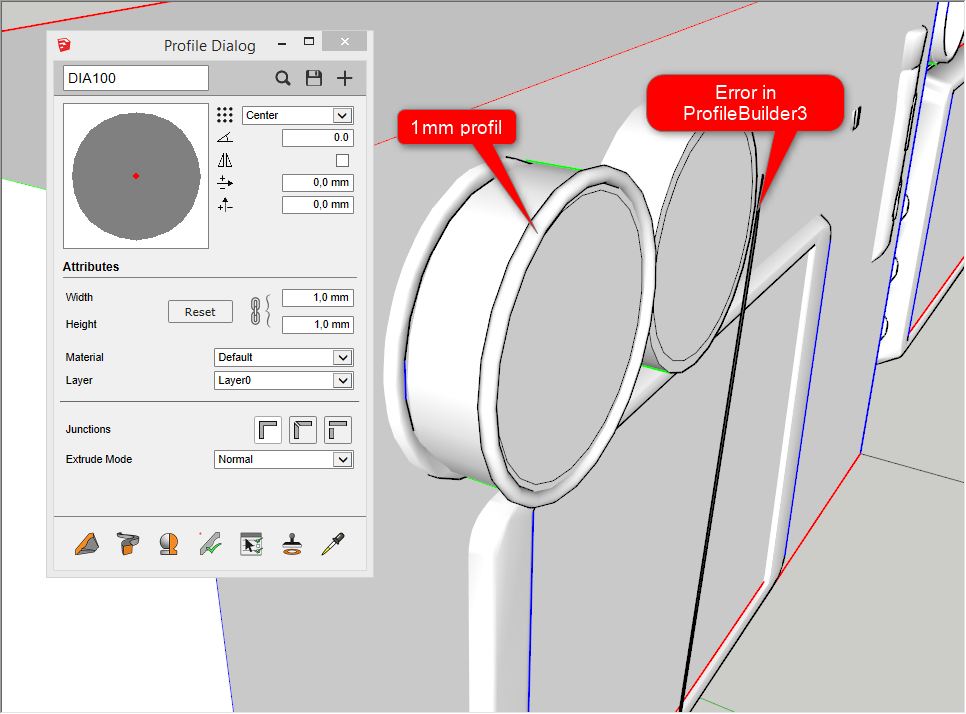Viewport: 966px width, 714px height.
Task: Select the third butt junction icon
Action: point(338,430)
